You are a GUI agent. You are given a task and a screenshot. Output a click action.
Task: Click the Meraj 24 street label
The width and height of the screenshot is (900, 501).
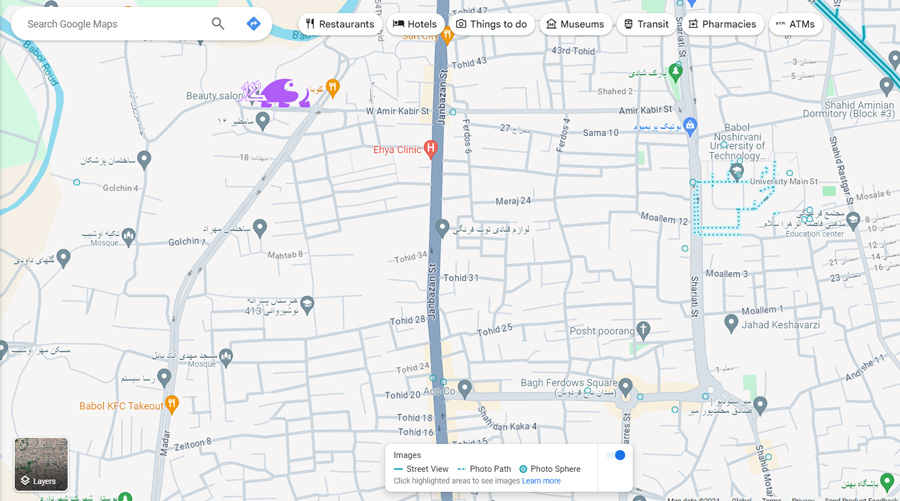513,201
